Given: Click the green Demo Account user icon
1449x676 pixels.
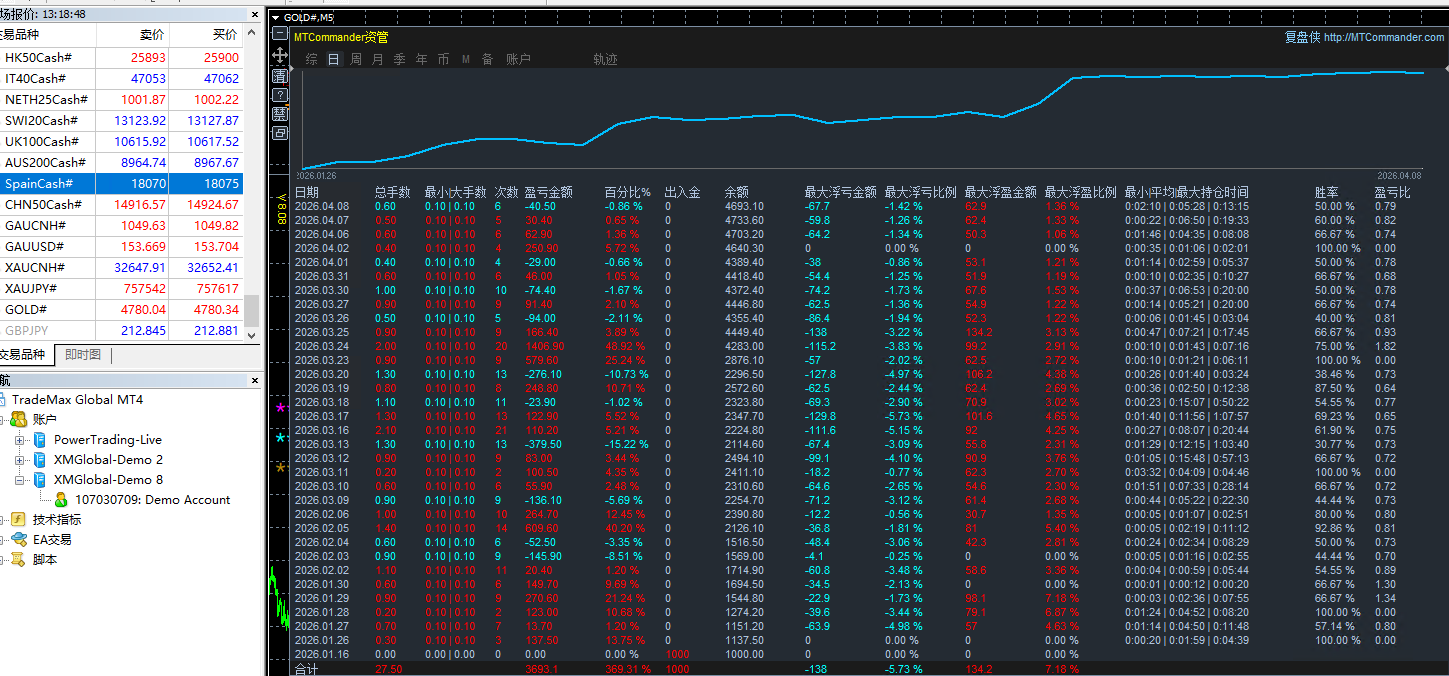Looking at the screenshot, I should pyautogui.click(x=61, y=500).
